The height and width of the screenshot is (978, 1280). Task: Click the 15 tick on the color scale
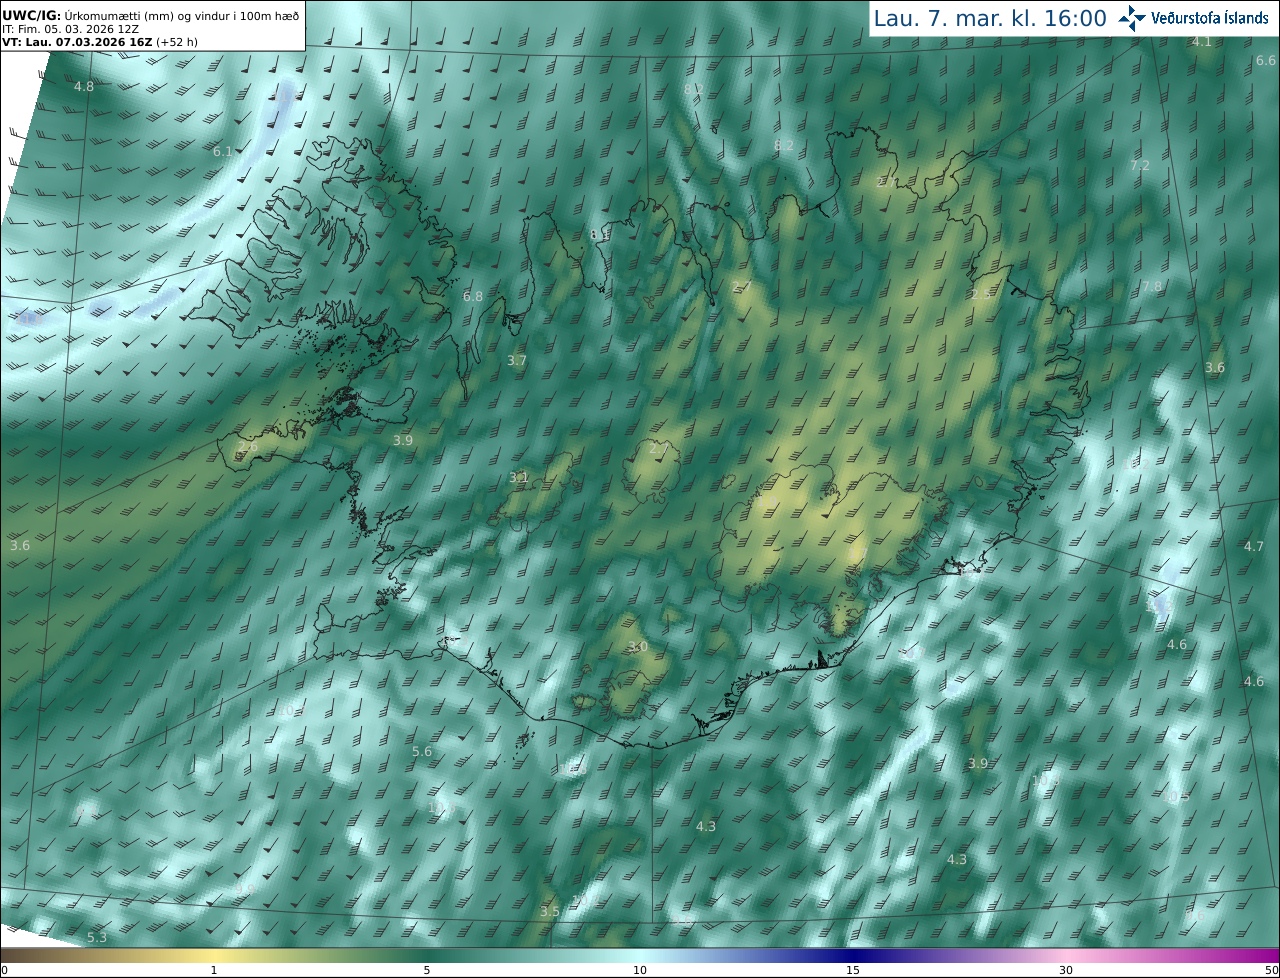tap(853, 970)
